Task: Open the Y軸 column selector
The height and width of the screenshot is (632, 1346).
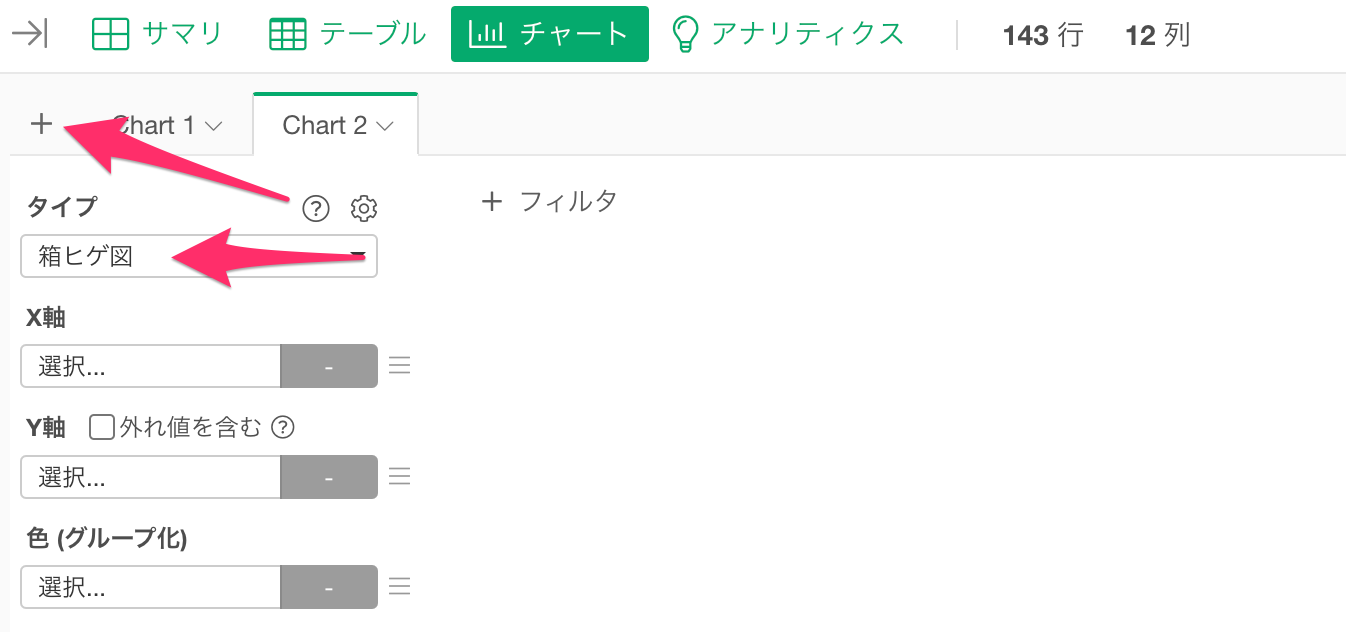Action: 151,477
